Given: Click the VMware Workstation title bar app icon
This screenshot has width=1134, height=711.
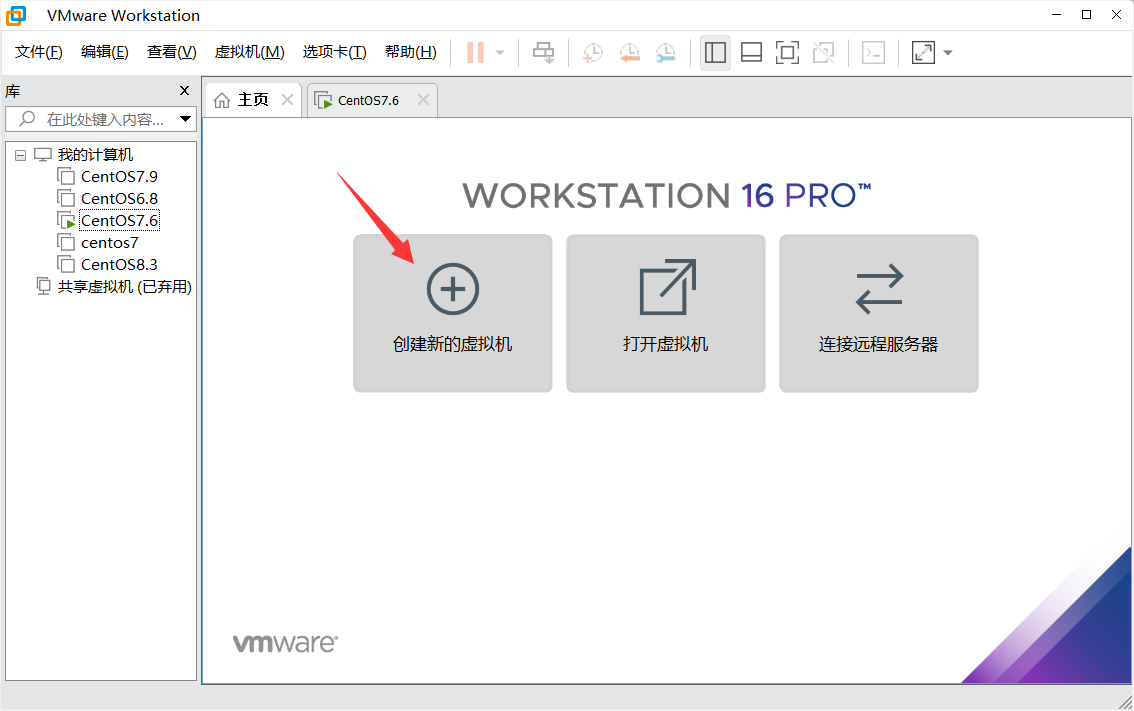Looking at the screenshot, I should pyautogui.click(x=16, y=15).
